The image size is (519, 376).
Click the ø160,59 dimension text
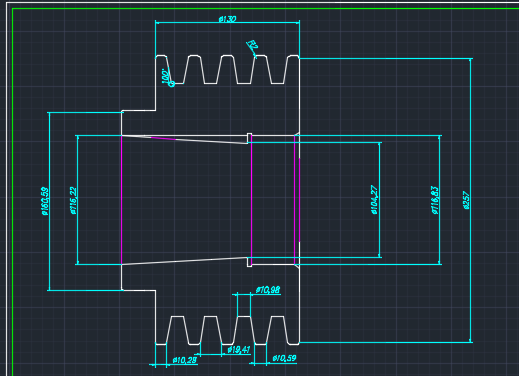[45, 201]
